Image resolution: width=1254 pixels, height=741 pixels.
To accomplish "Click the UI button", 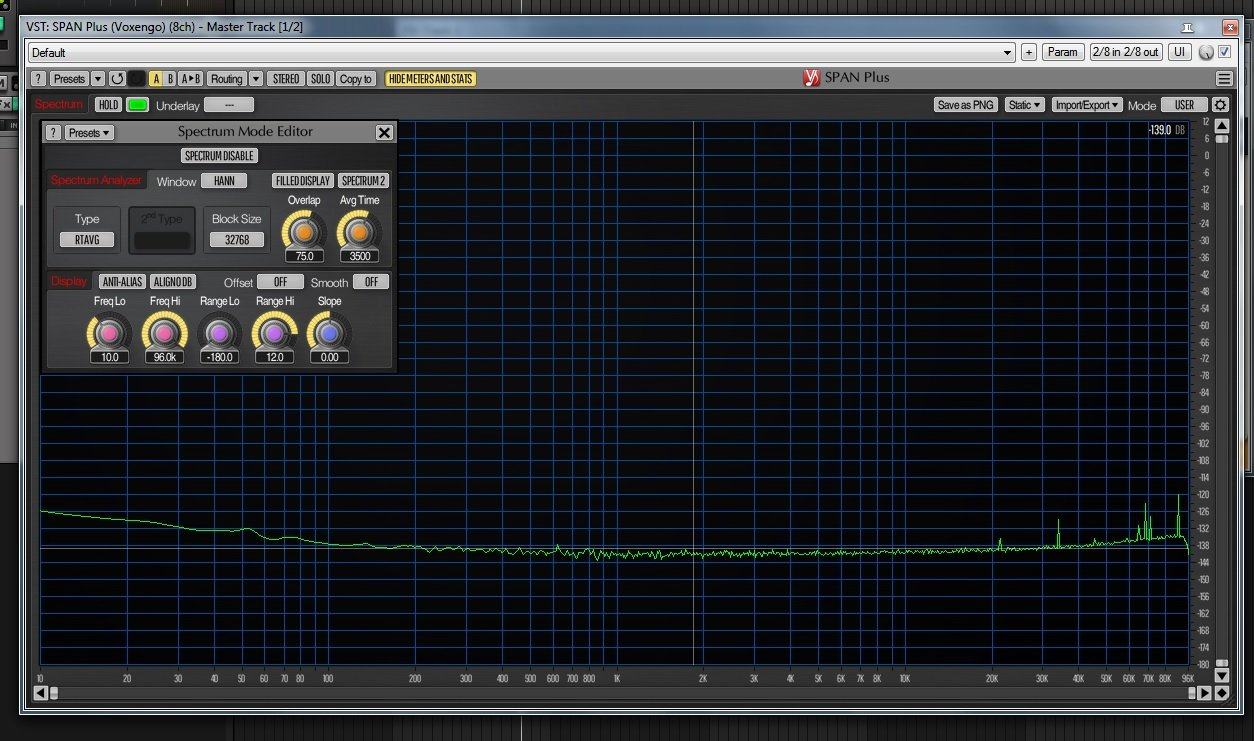I will (1180, 52).
